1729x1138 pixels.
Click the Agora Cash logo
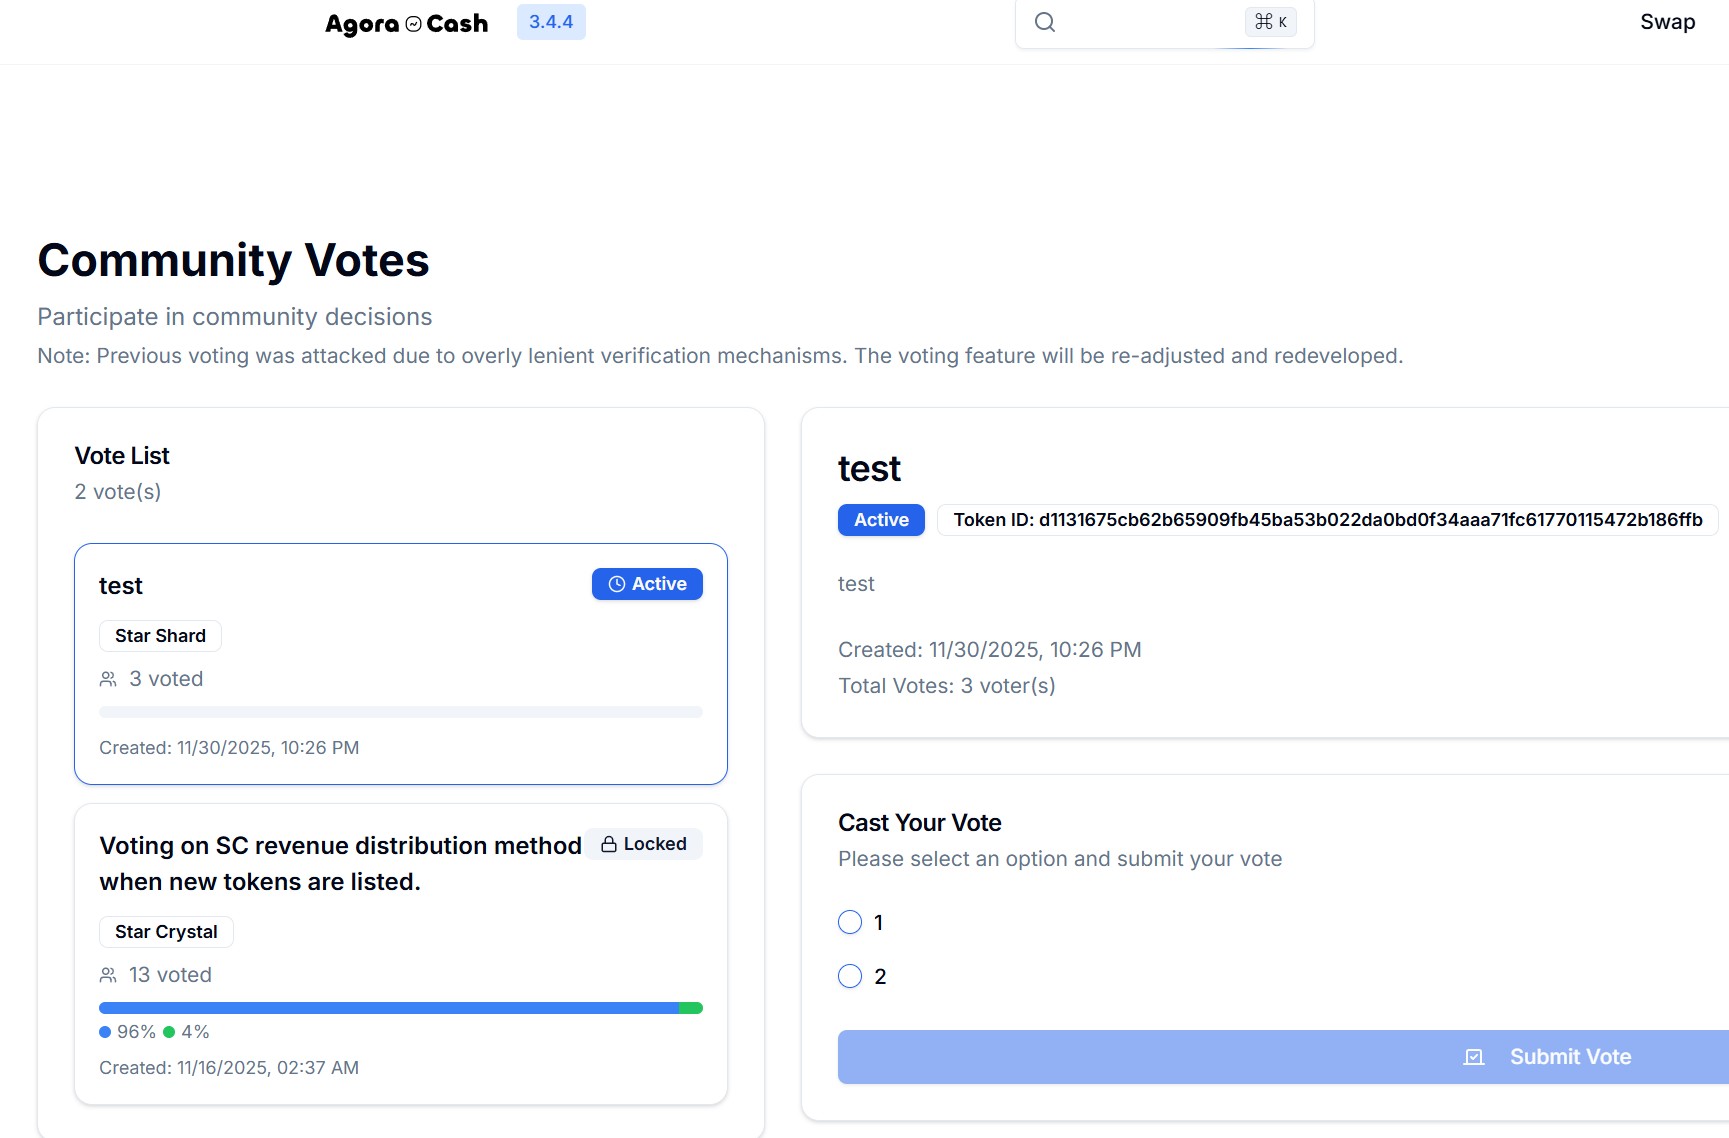(406, 23)
